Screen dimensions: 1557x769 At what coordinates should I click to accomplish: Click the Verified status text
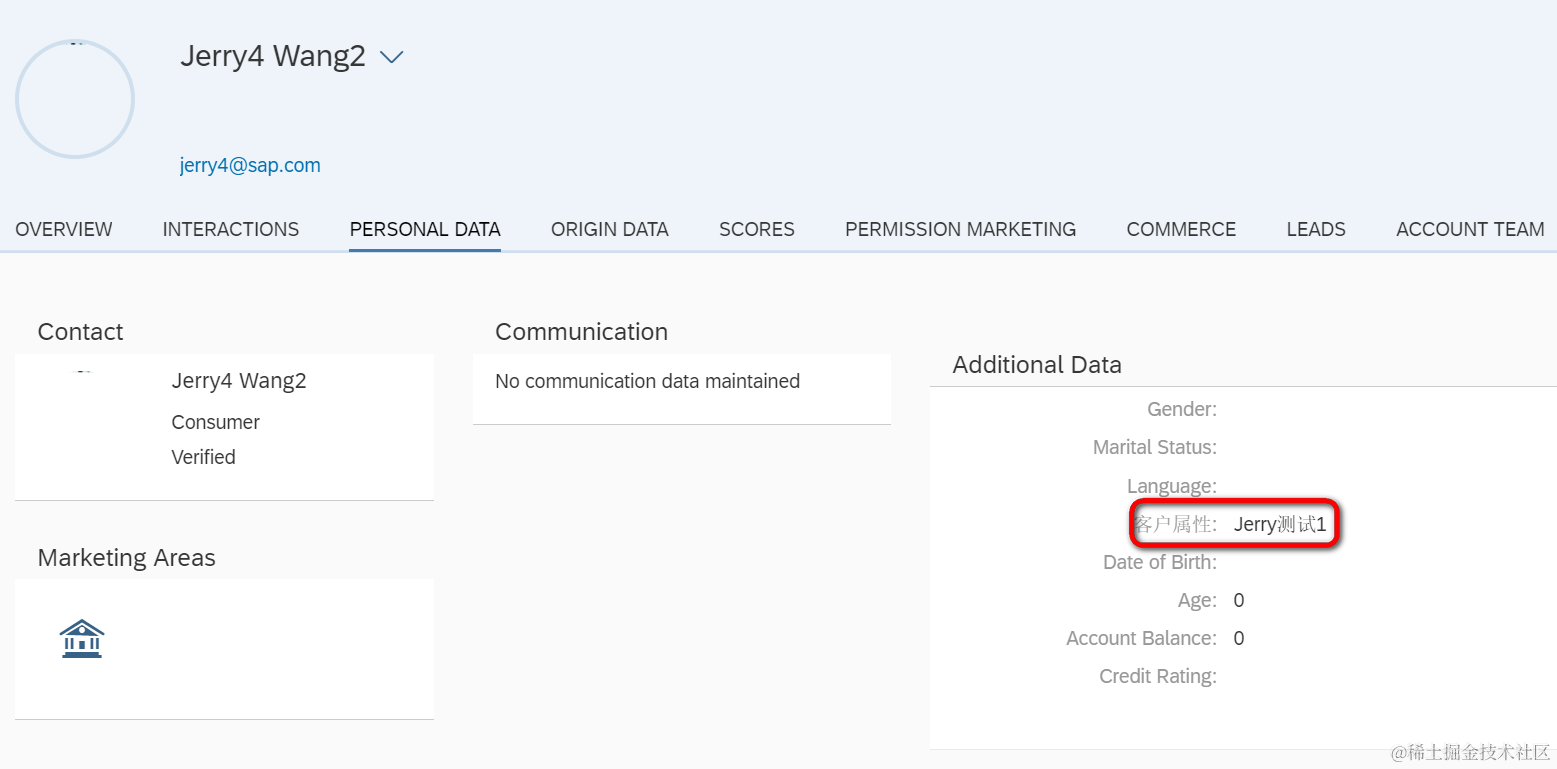tap(204, 457)
